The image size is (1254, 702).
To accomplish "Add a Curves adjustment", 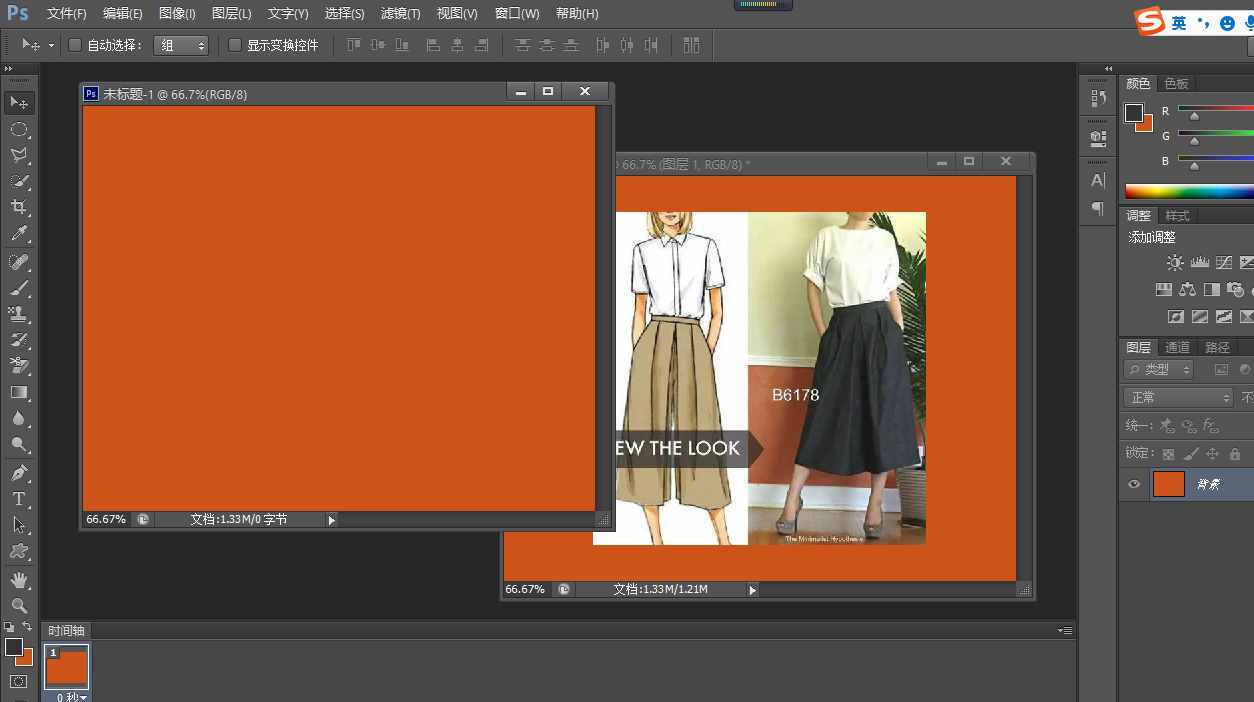I will 1223,263.
